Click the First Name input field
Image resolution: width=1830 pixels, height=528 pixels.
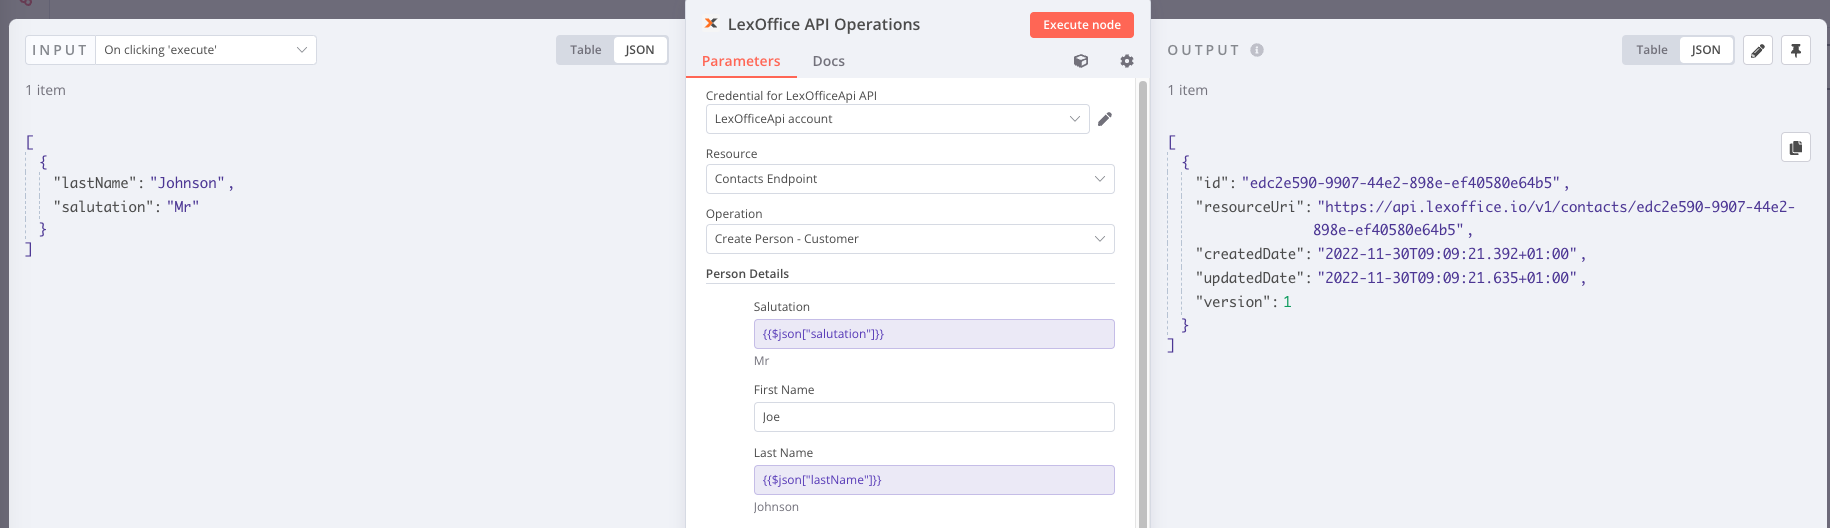(x=933, y=417)
